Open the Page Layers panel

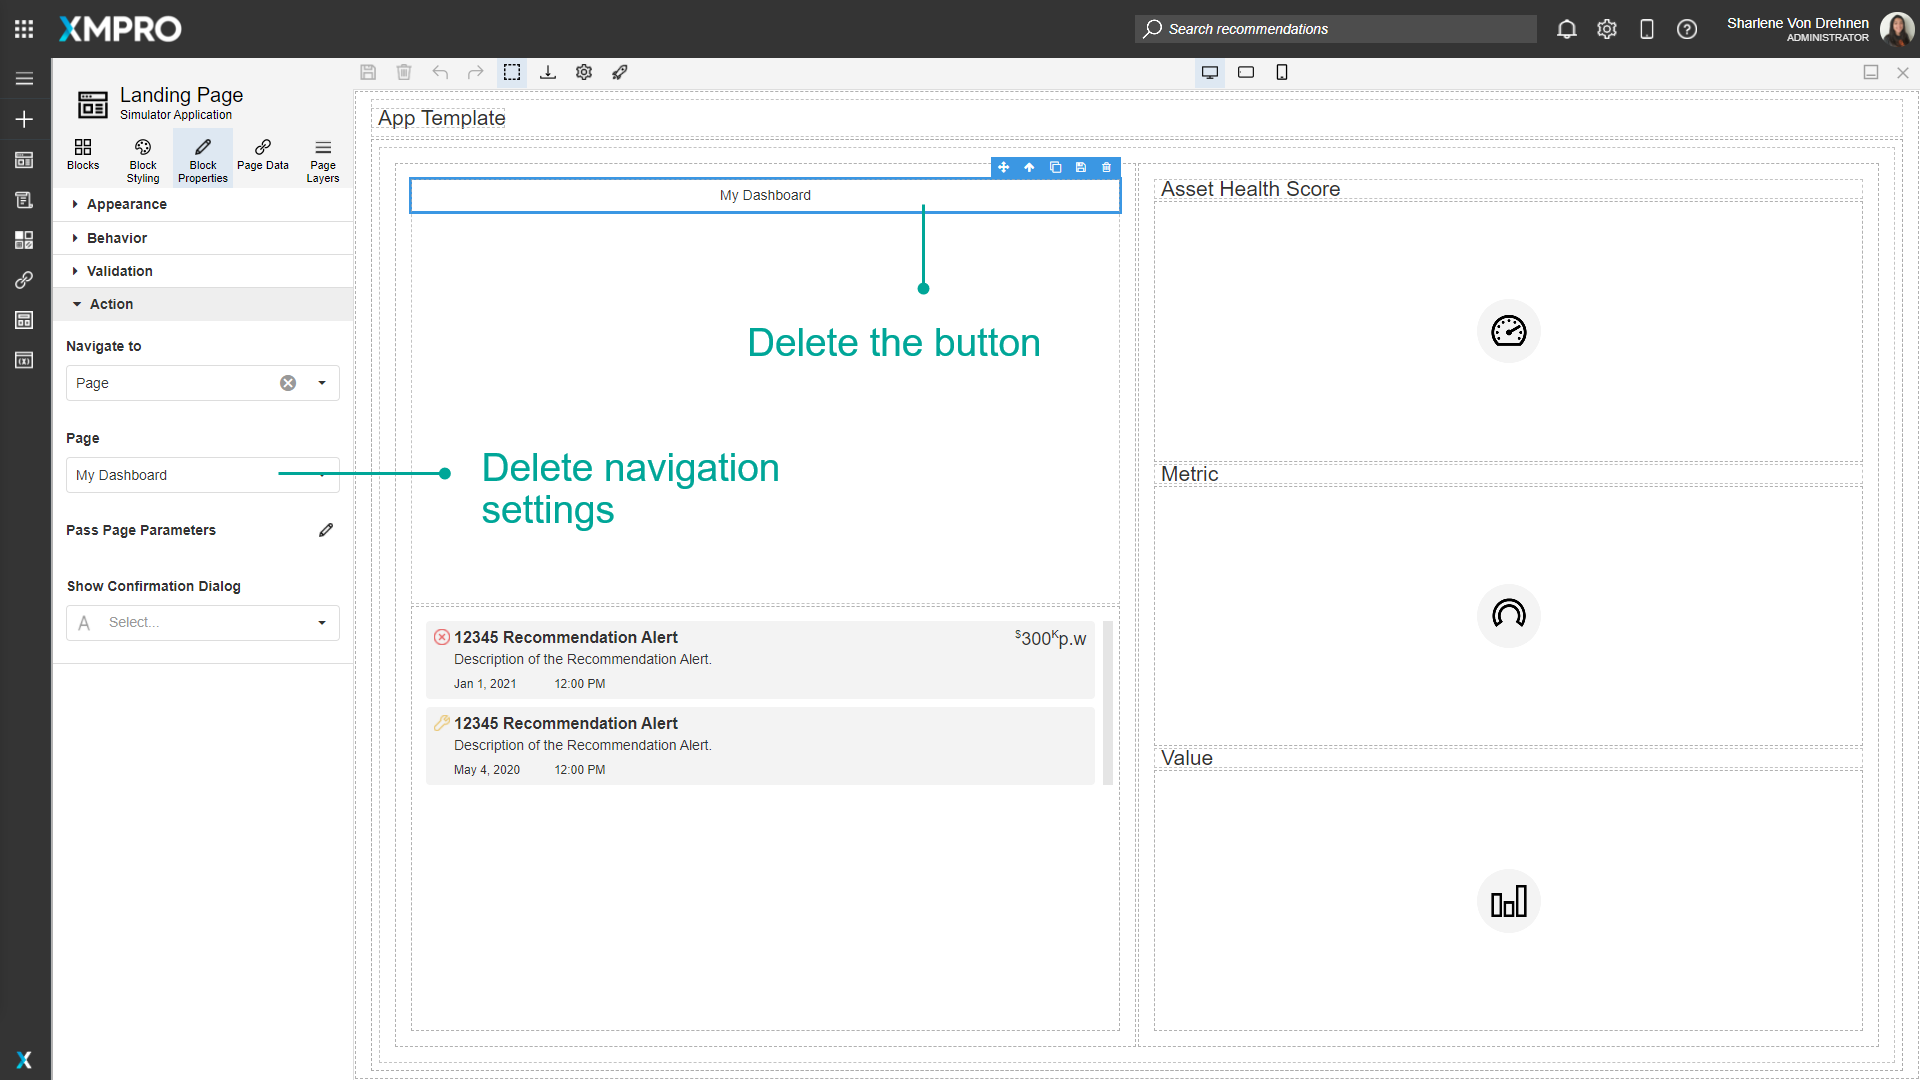click(322, 157)
